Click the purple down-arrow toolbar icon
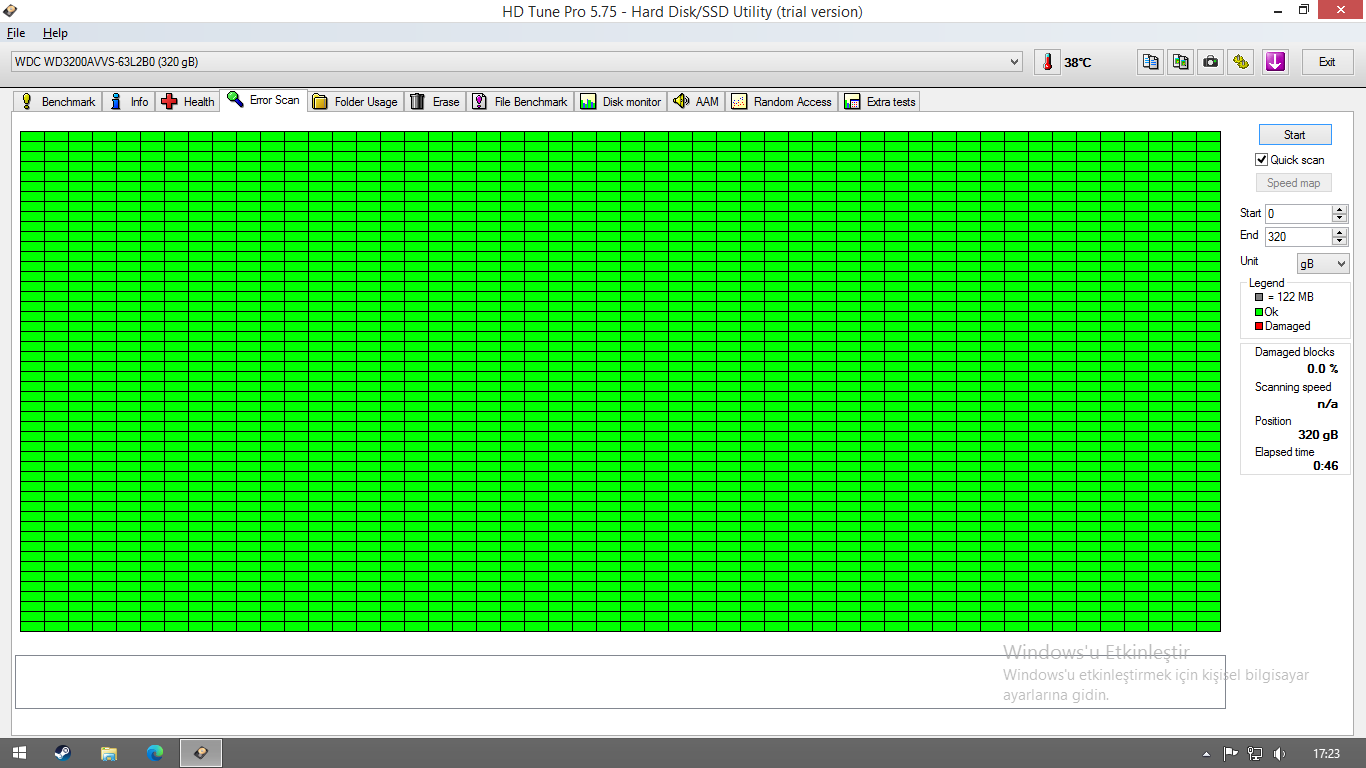Viewport: 1366px width, 768px height. (x=1275, y=62)
